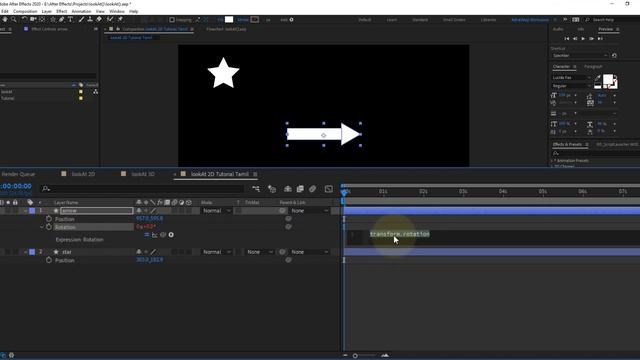Adjust the timeline zoom slider

click(355, 356)
